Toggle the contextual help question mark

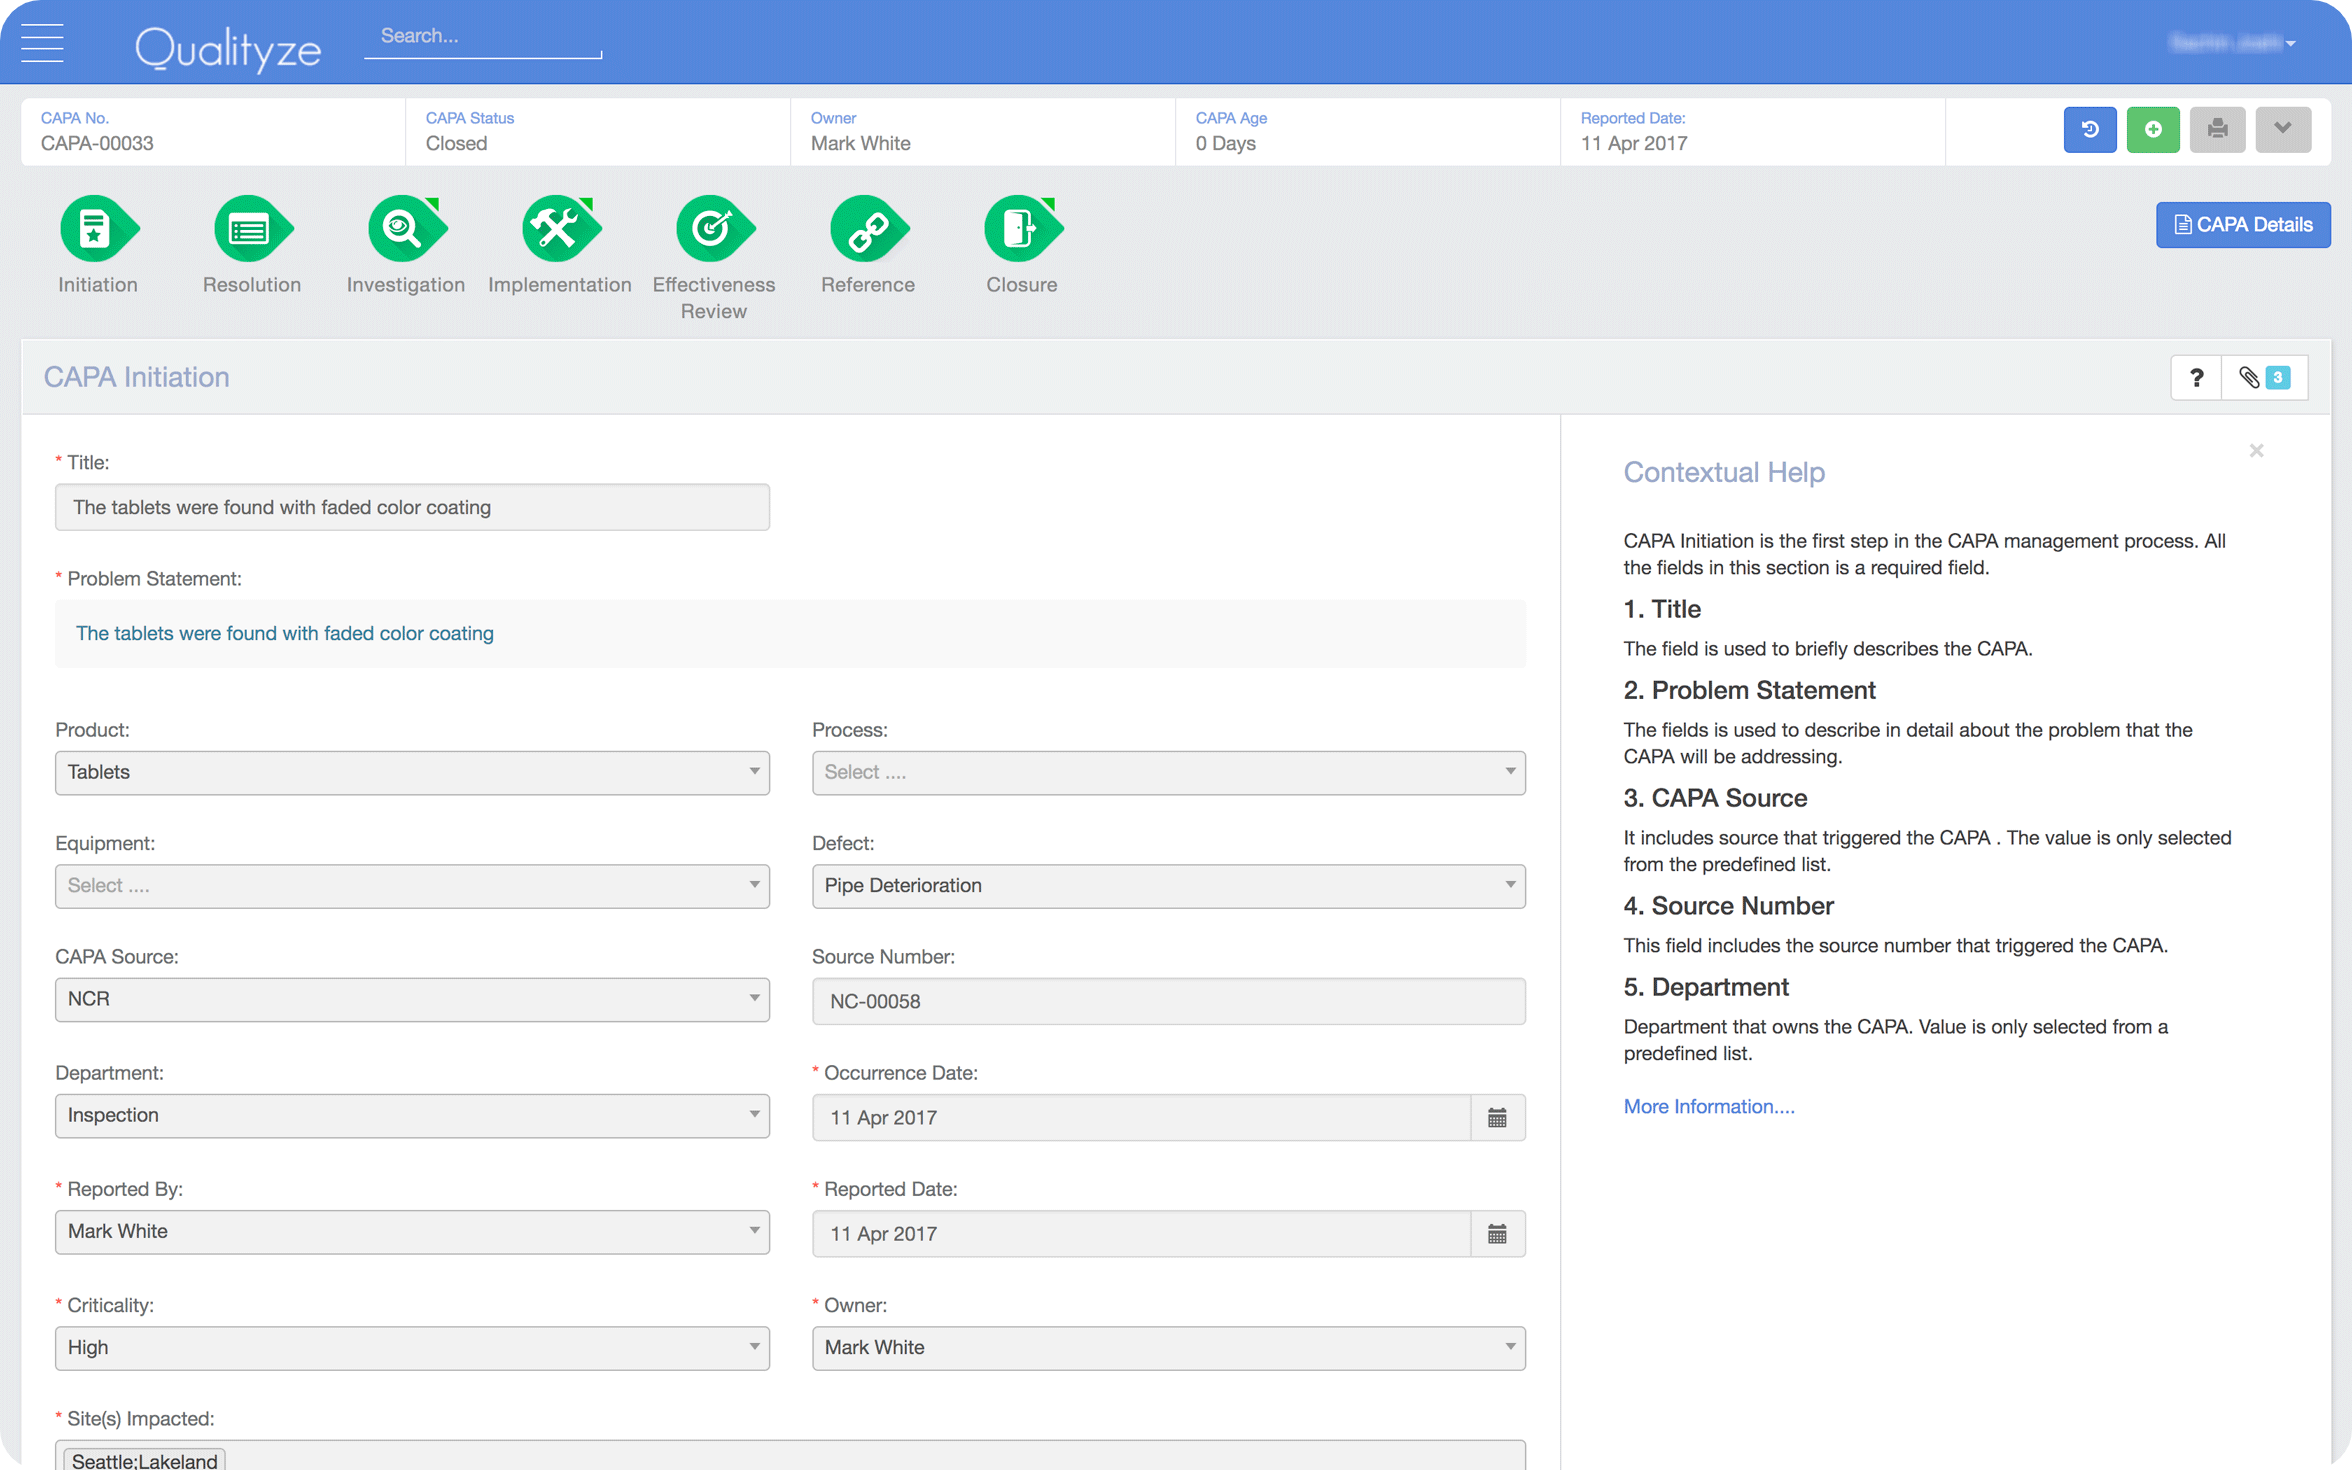(2196, 378)
